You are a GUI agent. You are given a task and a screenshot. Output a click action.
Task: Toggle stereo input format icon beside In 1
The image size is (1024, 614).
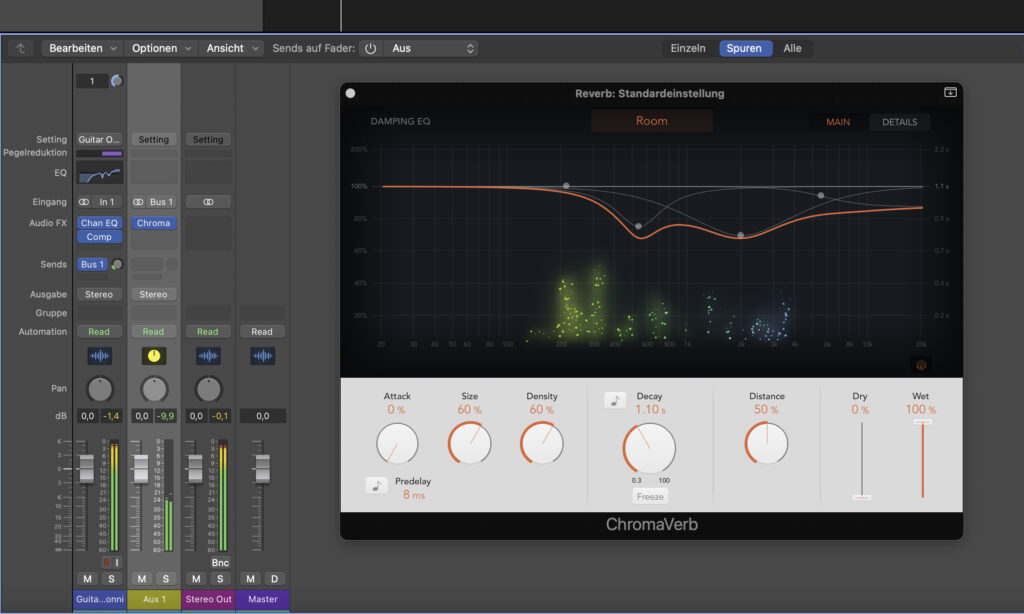point(84,202)
